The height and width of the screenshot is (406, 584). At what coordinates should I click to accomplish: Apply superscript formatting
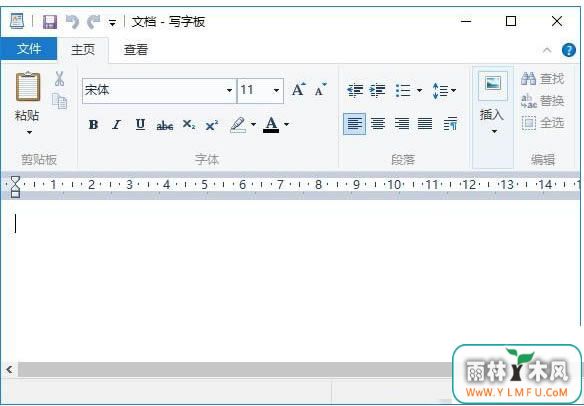(x=212, y=125)
